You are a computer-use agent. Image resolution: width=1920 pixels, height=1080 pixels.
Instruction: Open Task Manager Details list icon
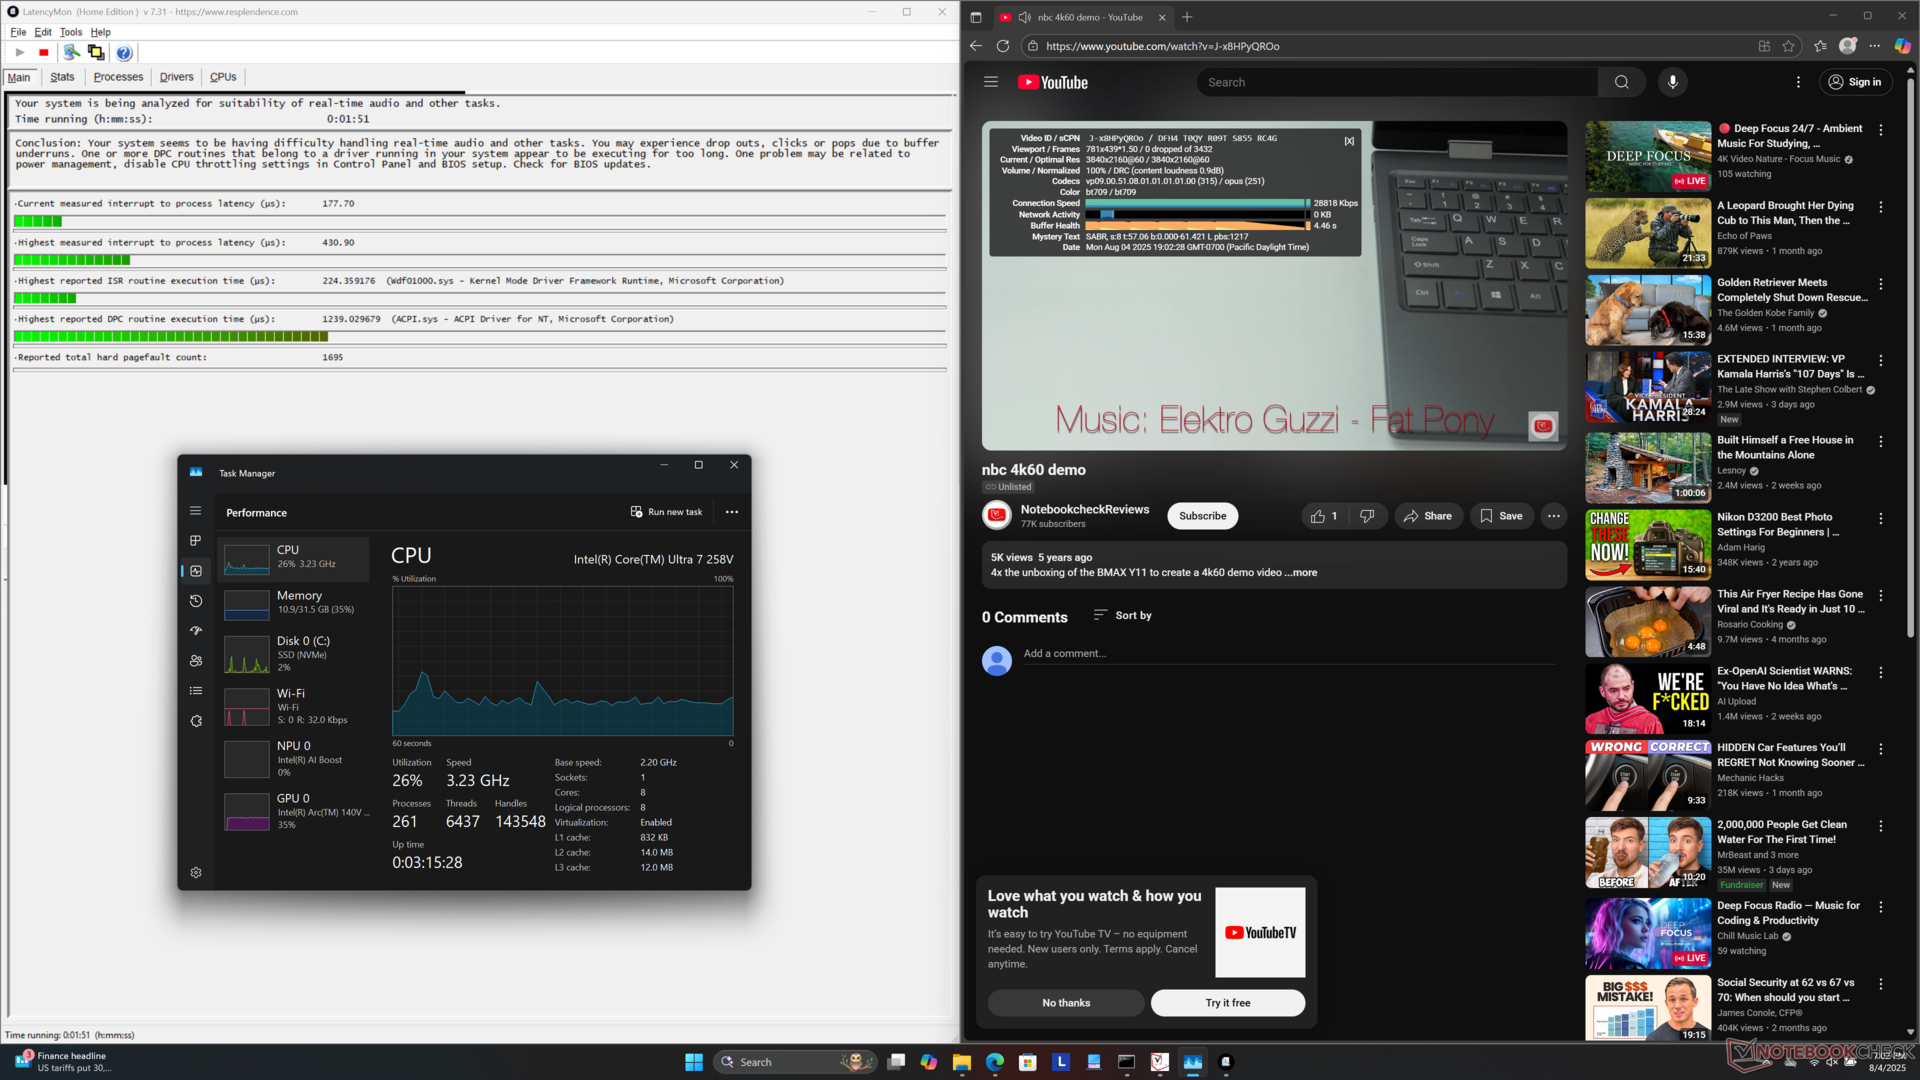point(196,691)
